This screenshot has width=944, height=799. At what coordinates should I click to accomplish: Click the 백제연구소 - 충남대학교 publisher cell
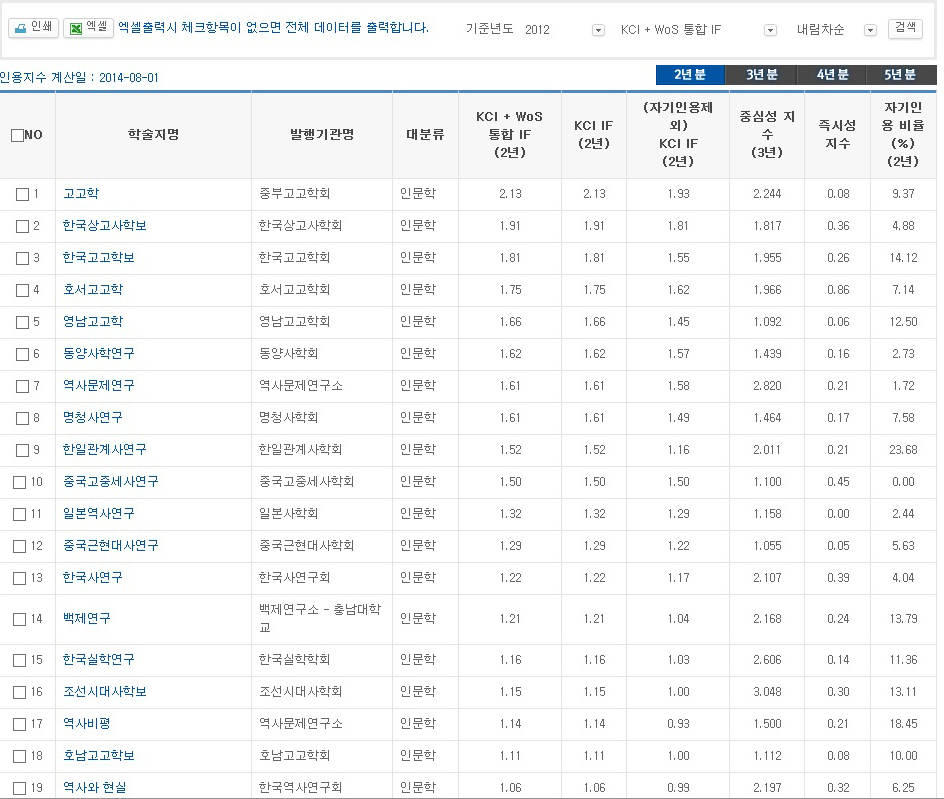pyautogui.click(x=320, y=618)
